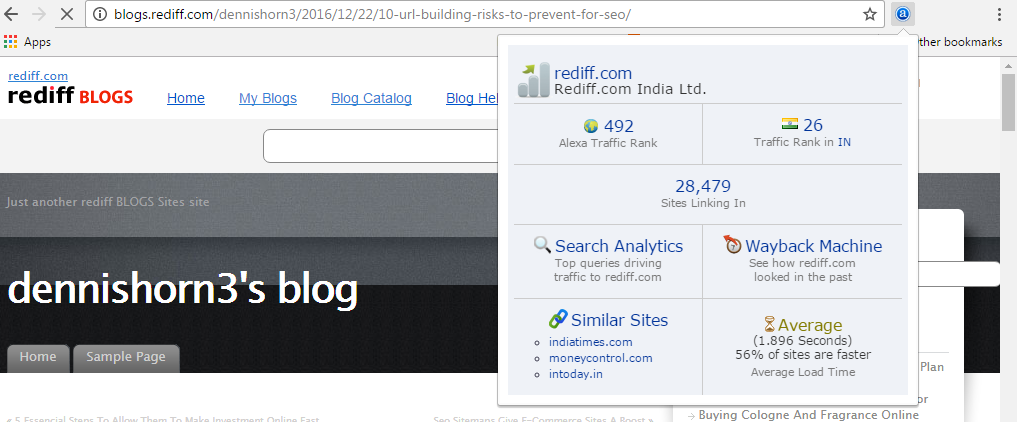The height and width of the screenshot is (422, 1024).
Task: Open indiatimes.com similar site link
Action: point(590,342)
